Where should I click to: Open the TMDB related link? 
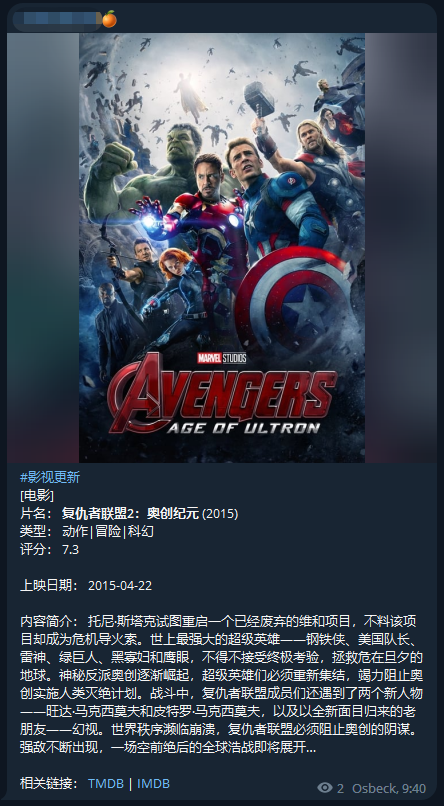[x=106, y=783]
